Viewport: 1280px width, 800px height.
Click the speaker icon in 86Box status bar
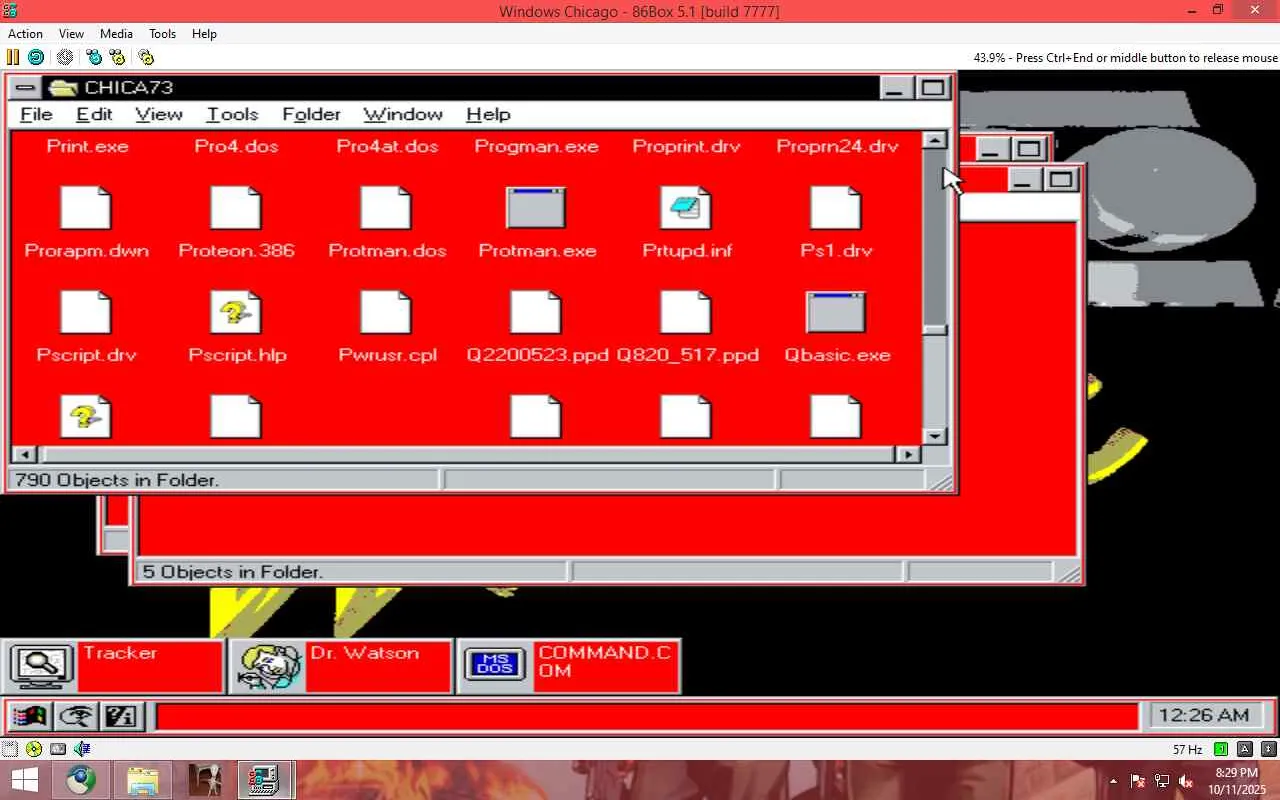82,748
